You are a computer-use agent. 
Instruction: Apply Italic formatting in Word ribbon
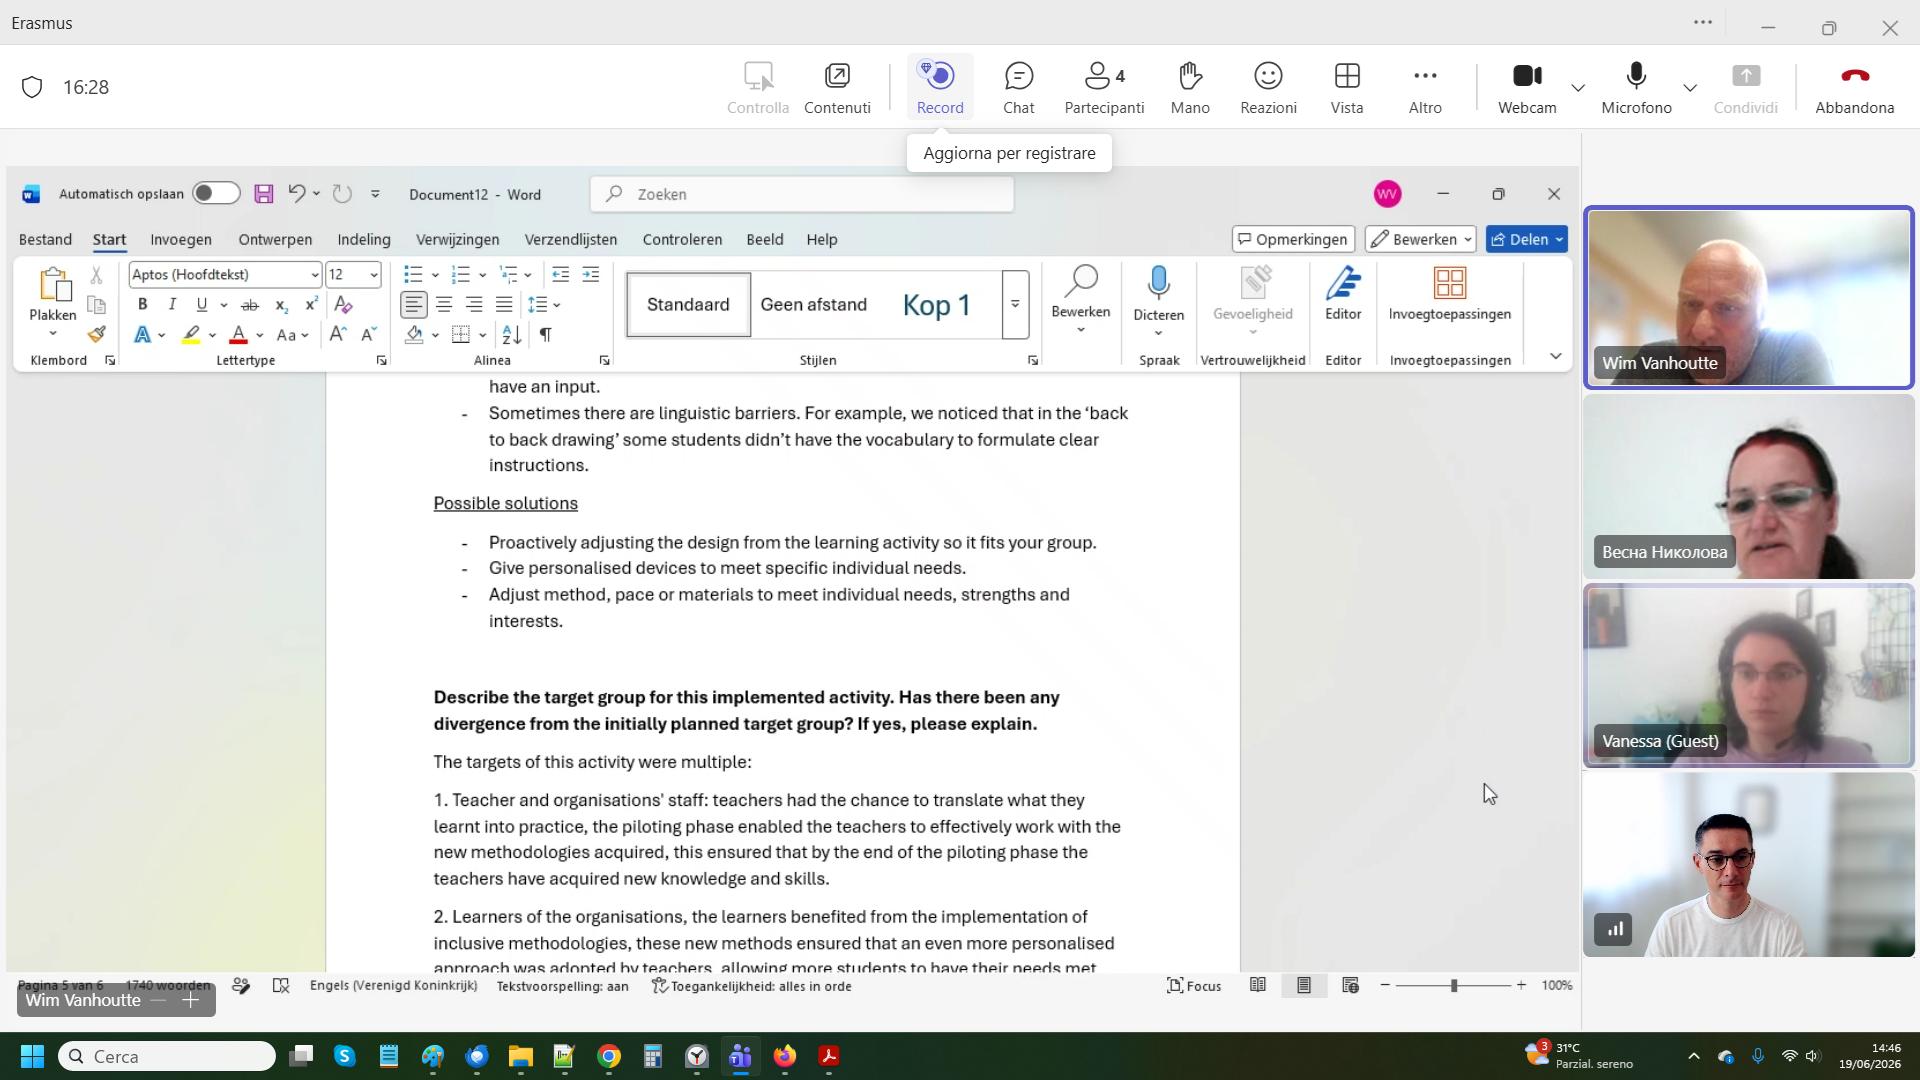(x=172, y=305)
